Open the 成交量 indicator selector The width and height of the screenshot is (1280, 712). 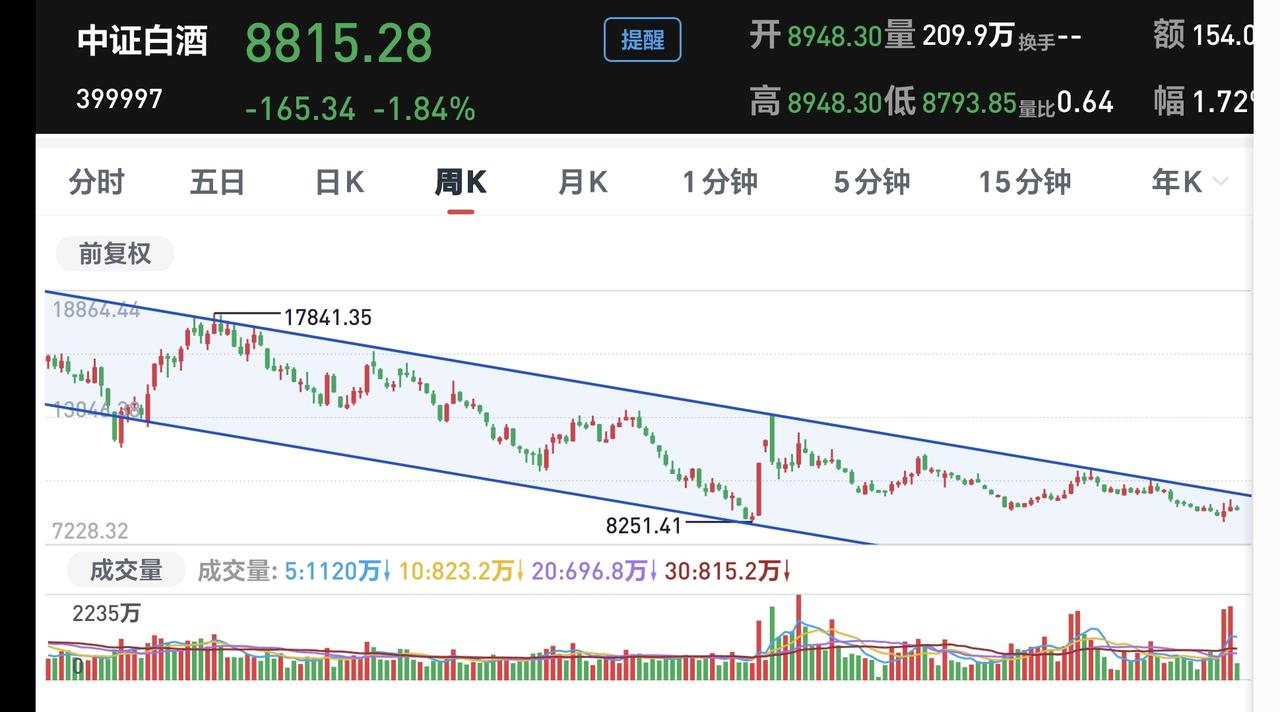126,571
